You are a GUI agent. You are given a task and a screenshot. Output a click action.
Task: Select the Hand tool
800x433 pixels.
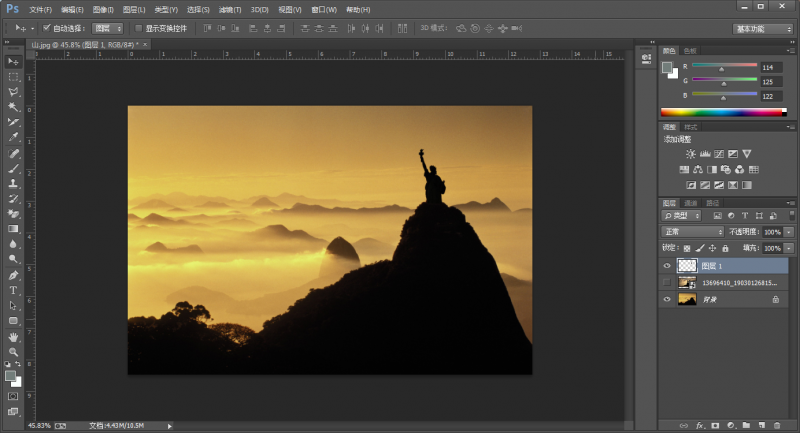13,337
